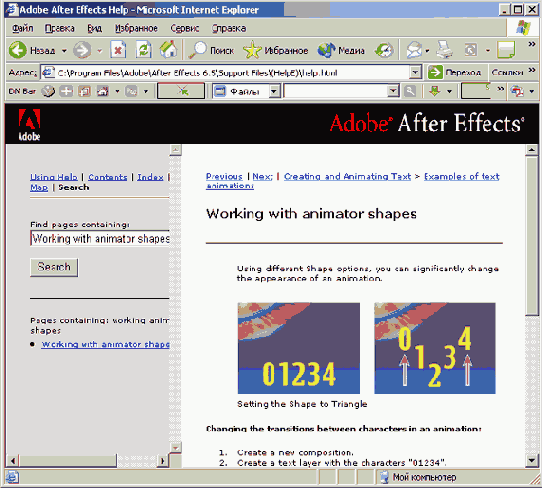
Task: Click the Edit page toolbar icon
Action: (471, 50)
